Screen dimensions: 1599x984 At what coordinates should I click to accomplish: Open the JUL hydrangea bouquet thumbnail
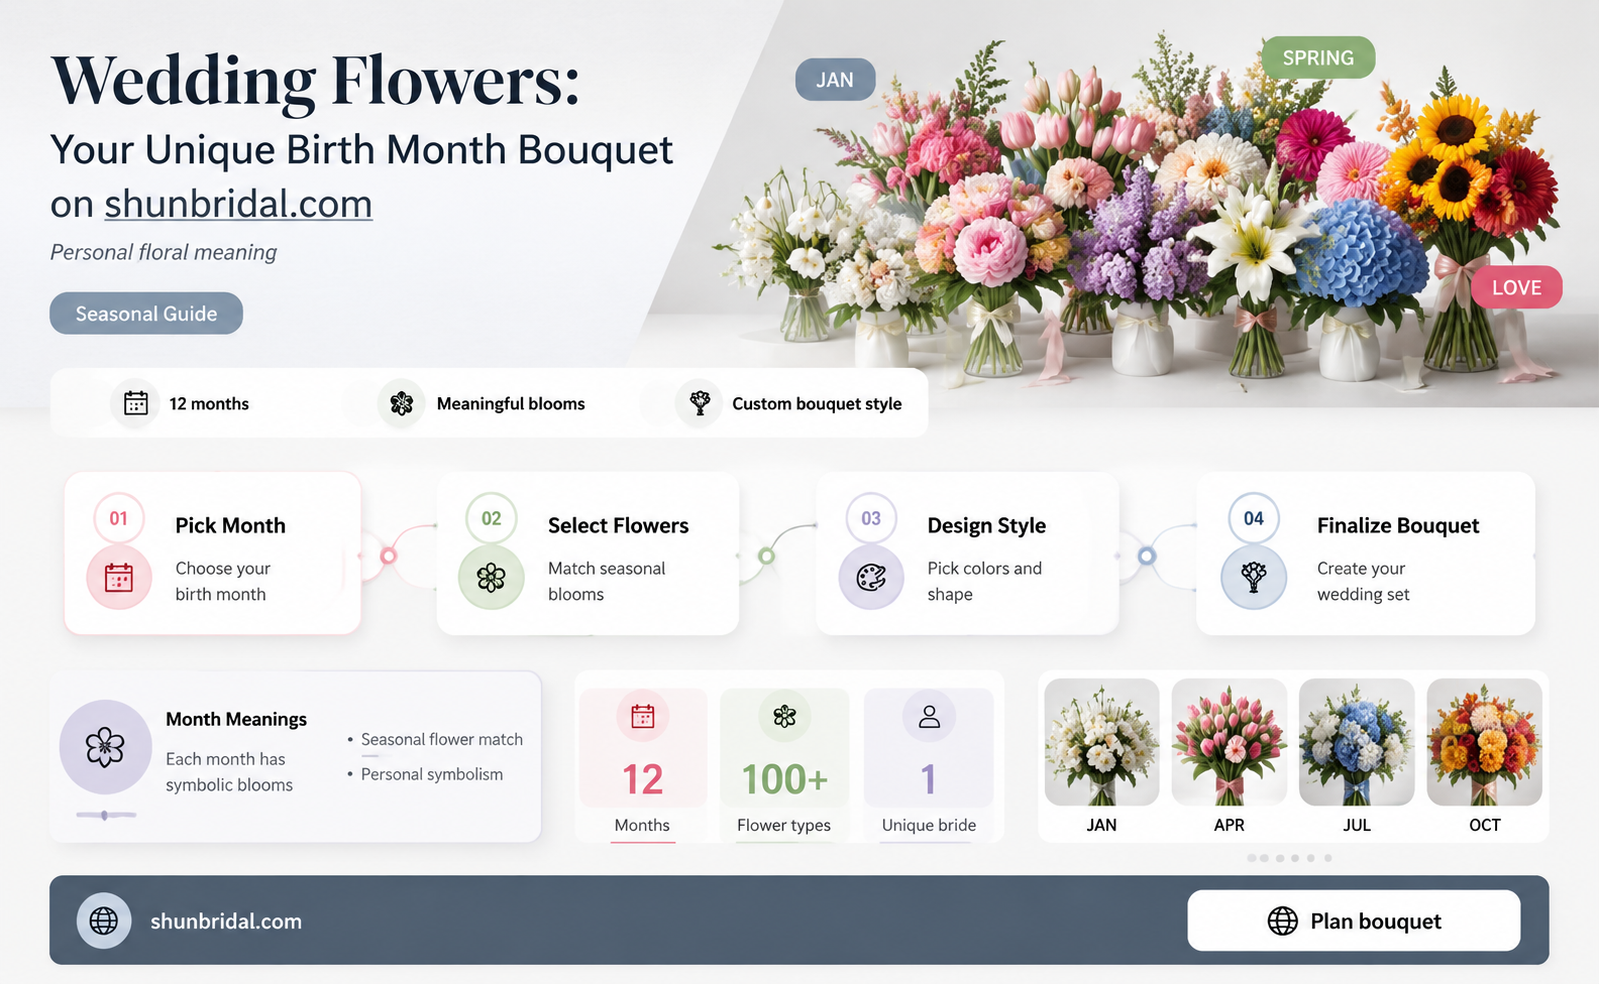click(x=1357, y=742)
